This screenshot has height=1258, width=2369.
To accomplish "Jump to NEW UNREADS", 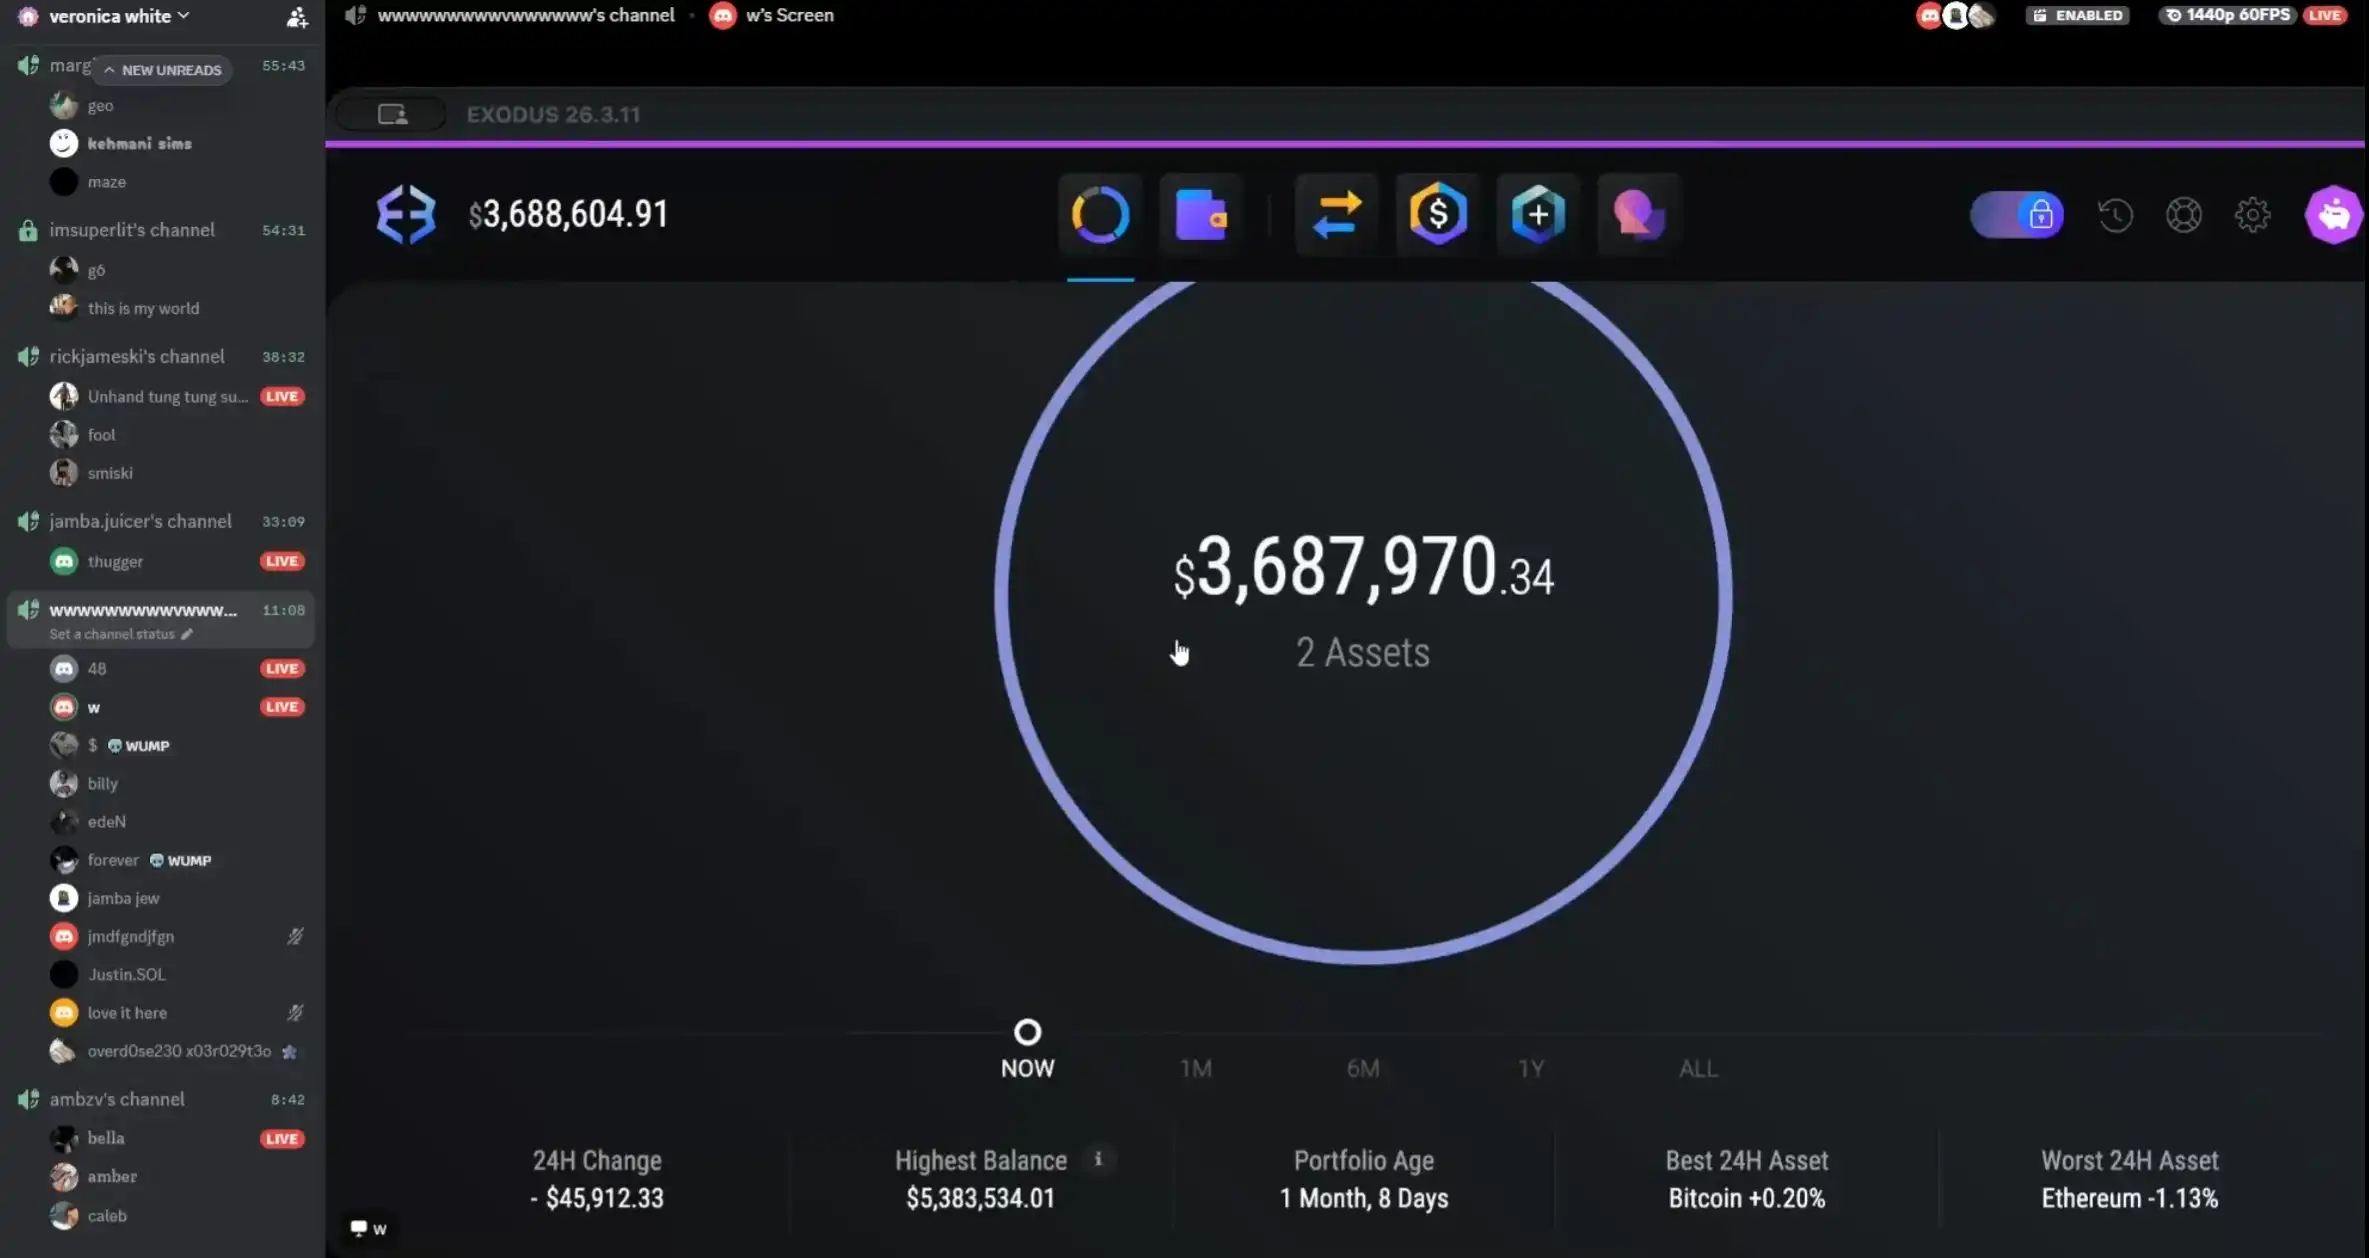I will click(x=162, y=69).
